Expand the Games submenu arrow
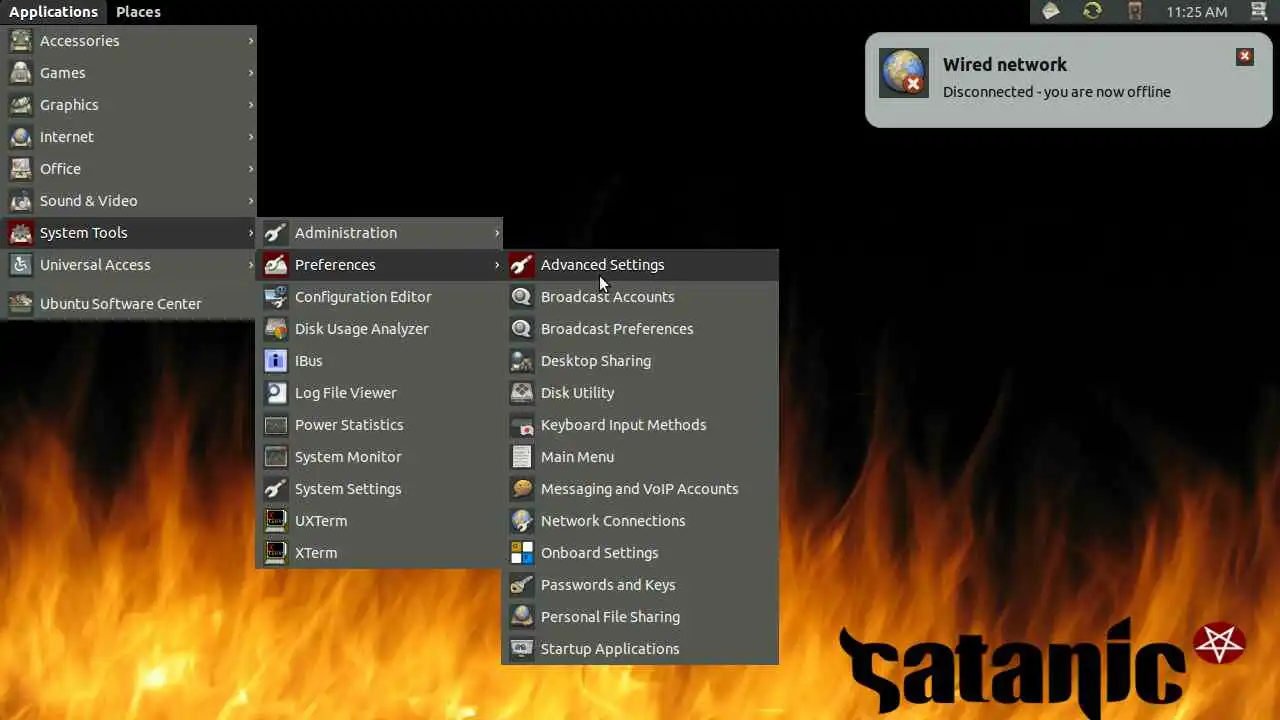This screenshot has width=1280, height=720. [251, 73]
